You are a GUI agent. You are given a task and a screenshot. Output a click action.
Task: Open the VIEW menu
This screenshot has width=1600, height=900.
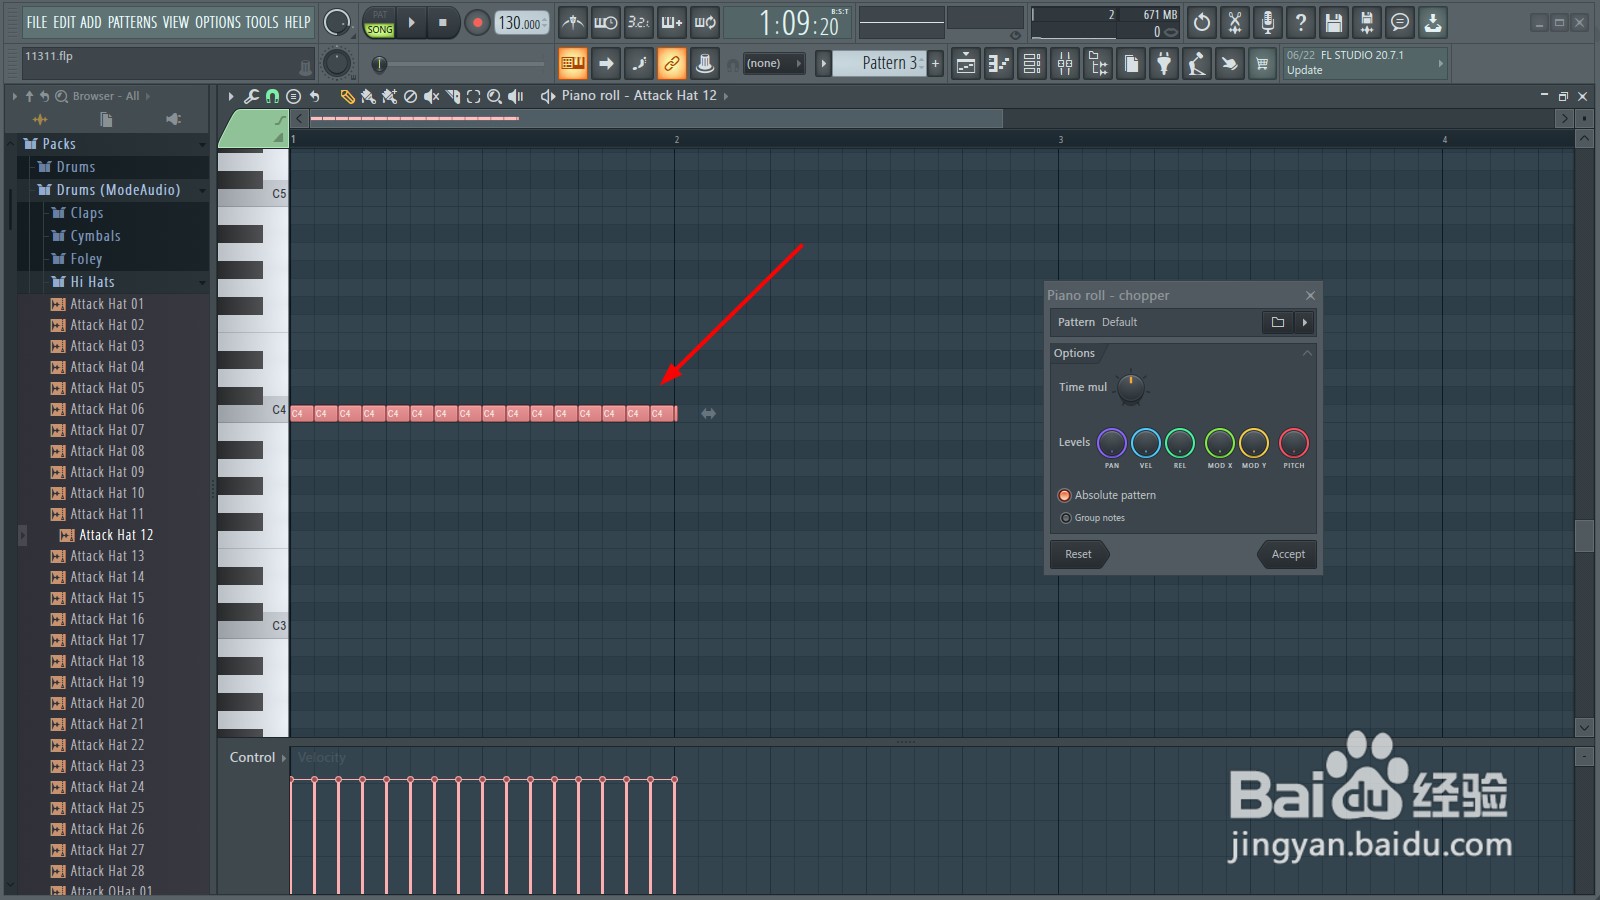coord(175,22)
